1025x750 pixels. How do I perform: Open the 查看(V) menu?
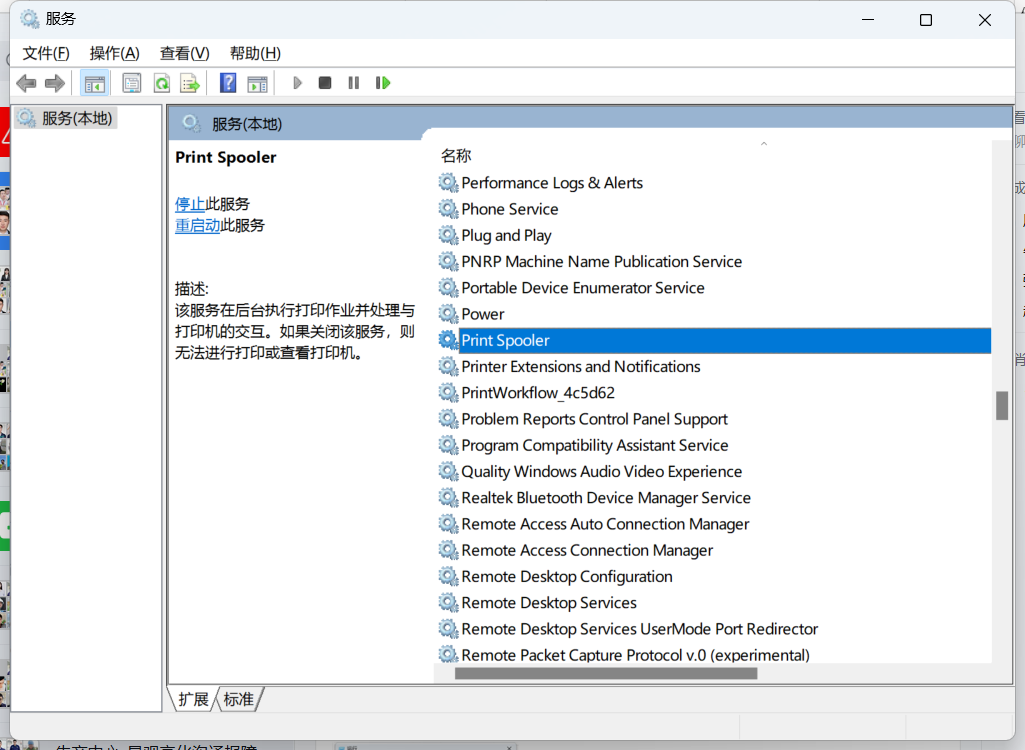184,53
